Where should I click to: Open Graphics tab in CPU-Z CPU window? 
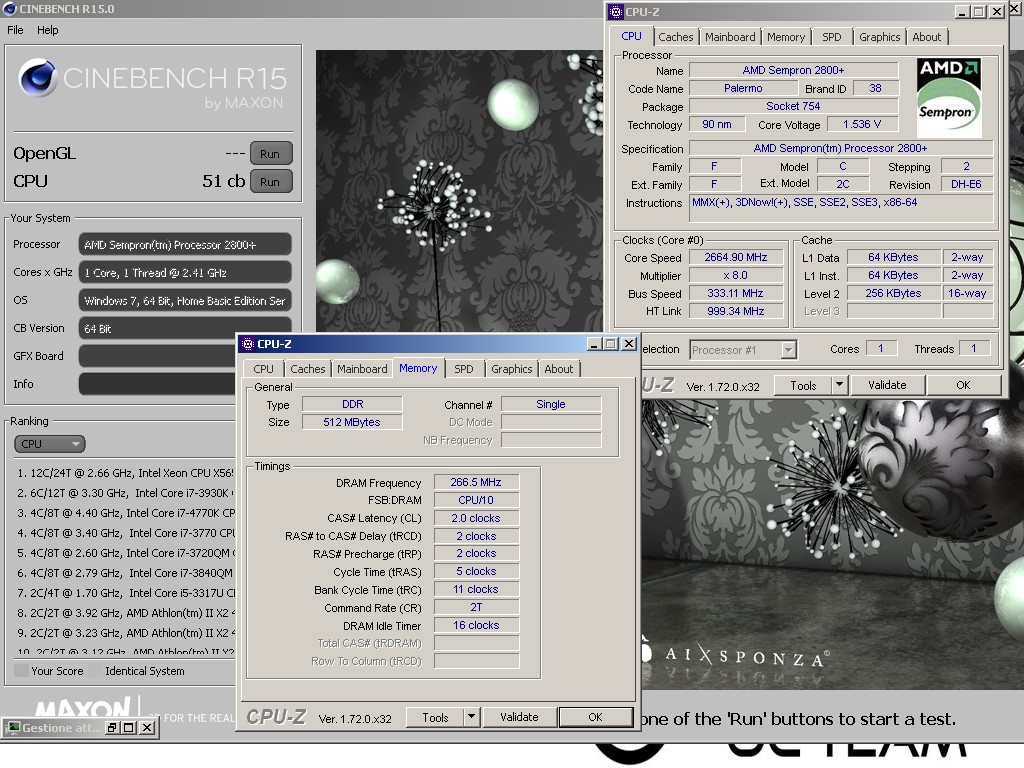879,37
